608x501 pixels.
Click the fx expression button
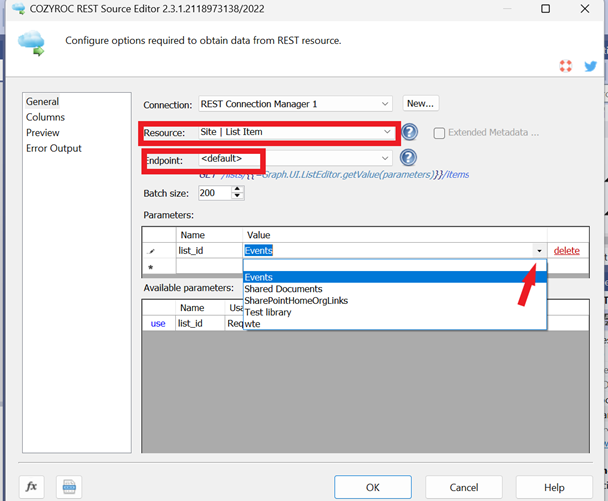31,487
